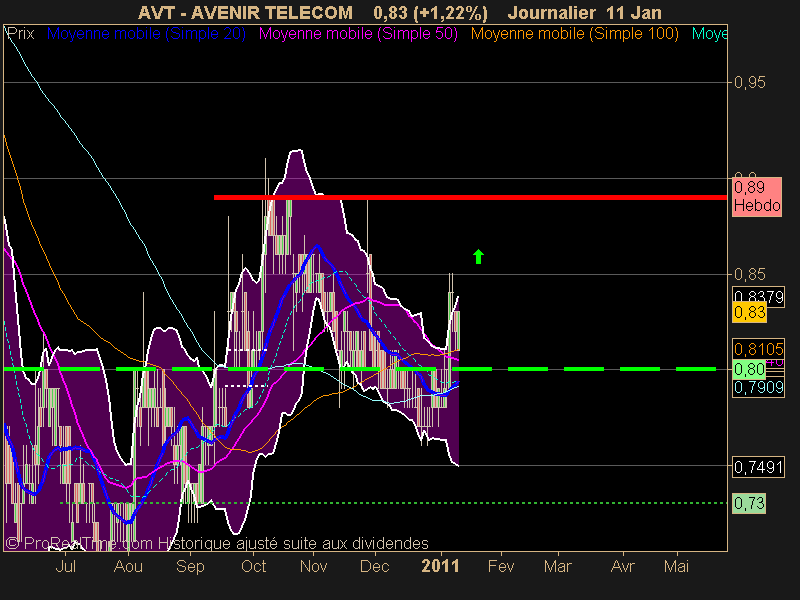Click the 0,85 price axis label
This screenshot has height=600, width=800.
[x=749, y=274]
